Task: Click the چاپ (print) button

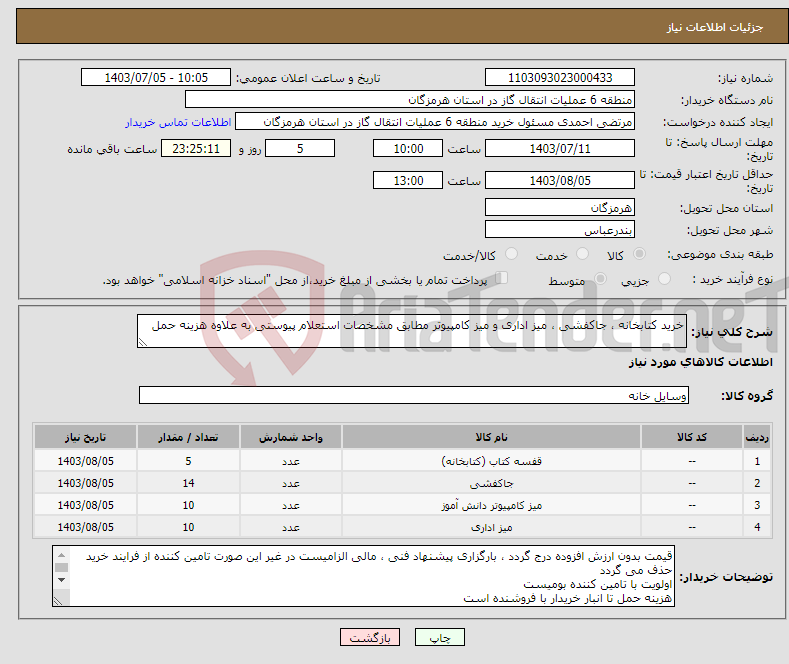Action: (439, 637)
